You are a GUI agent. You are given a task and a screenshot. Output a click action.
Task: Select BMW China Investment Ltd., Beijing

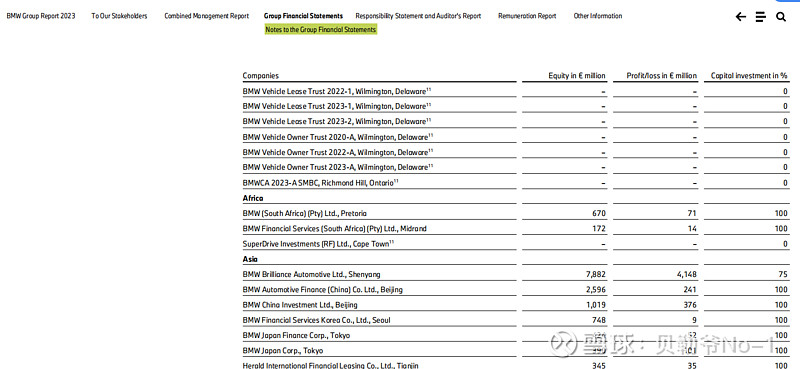pyautogui.click(x=300, y=305)
